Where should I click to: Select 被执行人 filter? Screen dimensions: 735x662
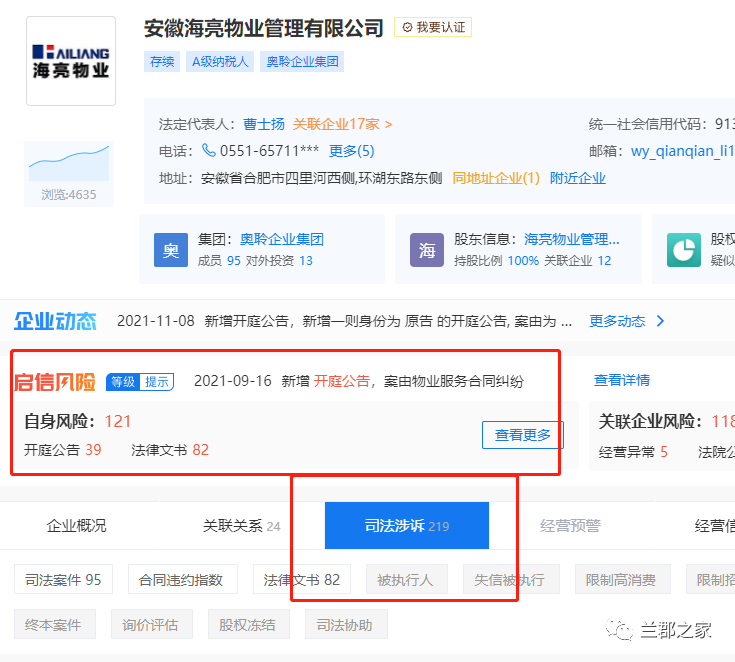tap(405, 579)
